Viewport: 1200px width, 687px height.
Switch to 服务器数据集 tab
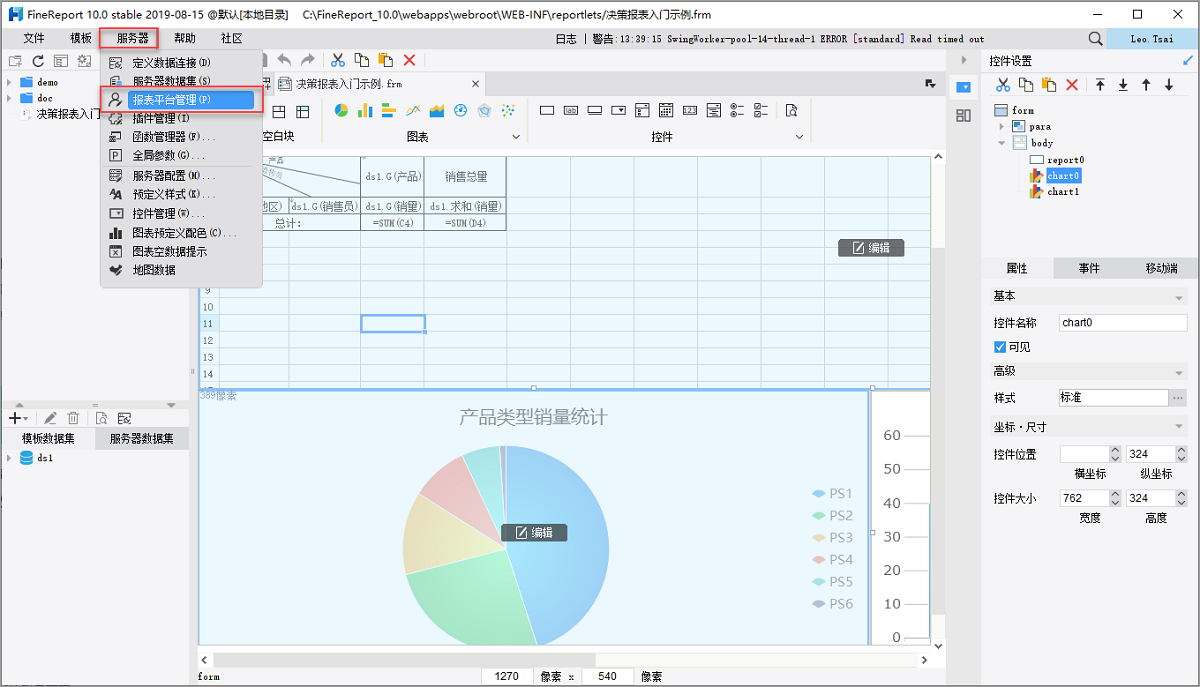tap(141, 439)
